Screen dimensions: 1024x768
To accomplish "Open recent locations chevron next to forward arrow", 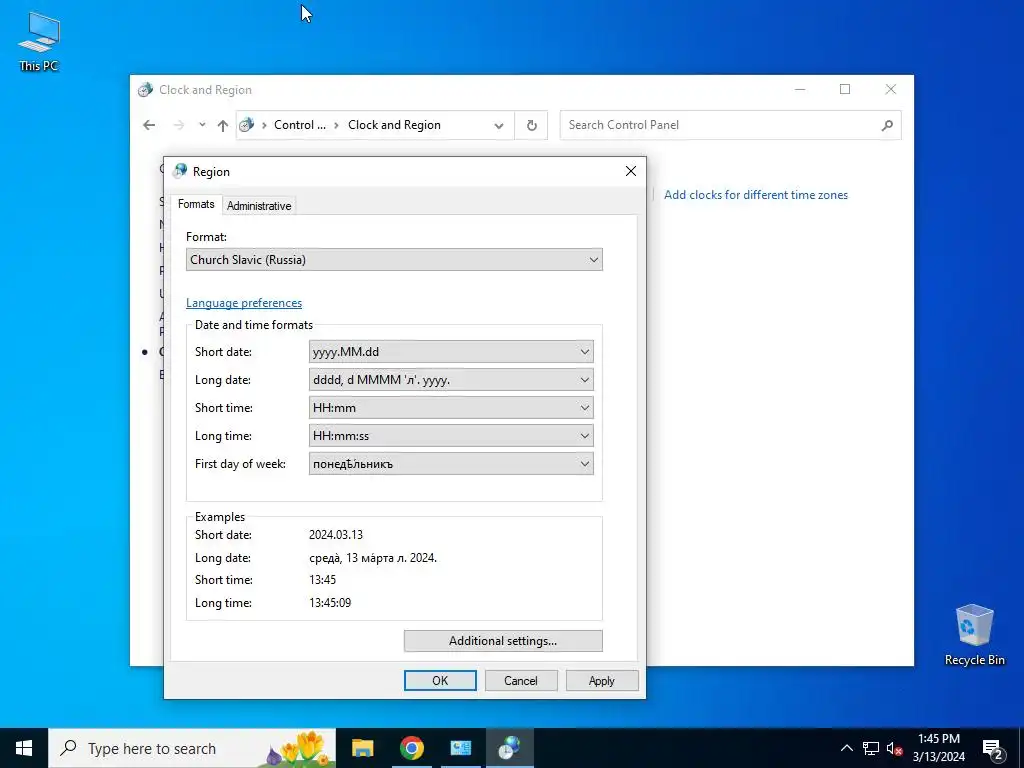I will pyautogui.click(x=202, y=125).
